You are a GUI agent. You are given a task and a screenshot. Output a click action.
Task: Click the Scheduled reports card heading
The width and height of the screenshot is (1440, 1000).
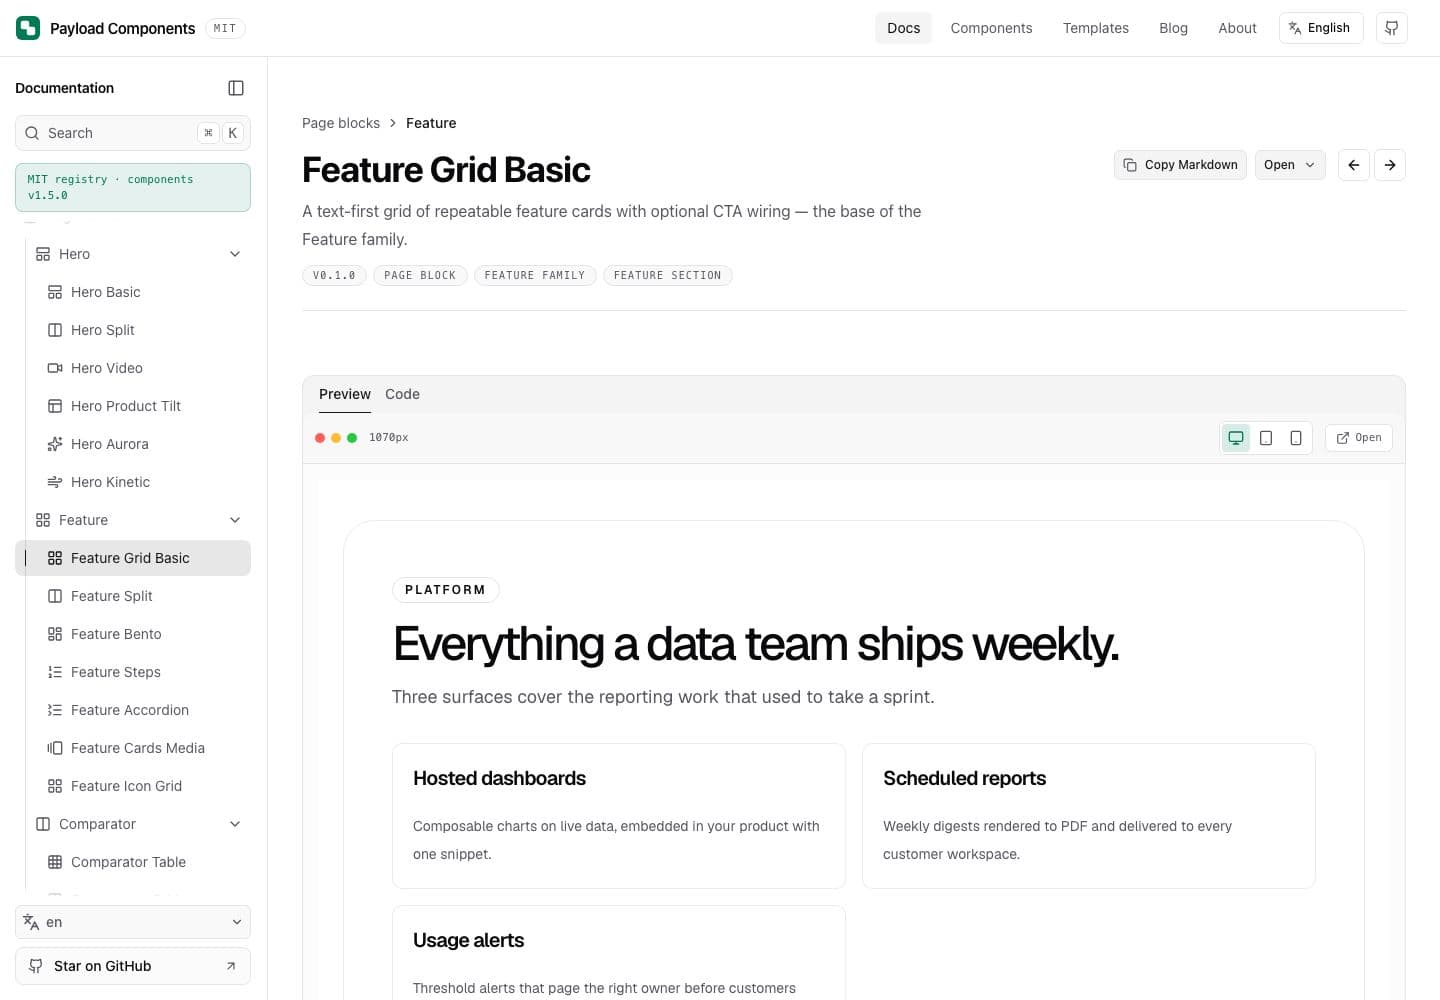click(964, 778)
